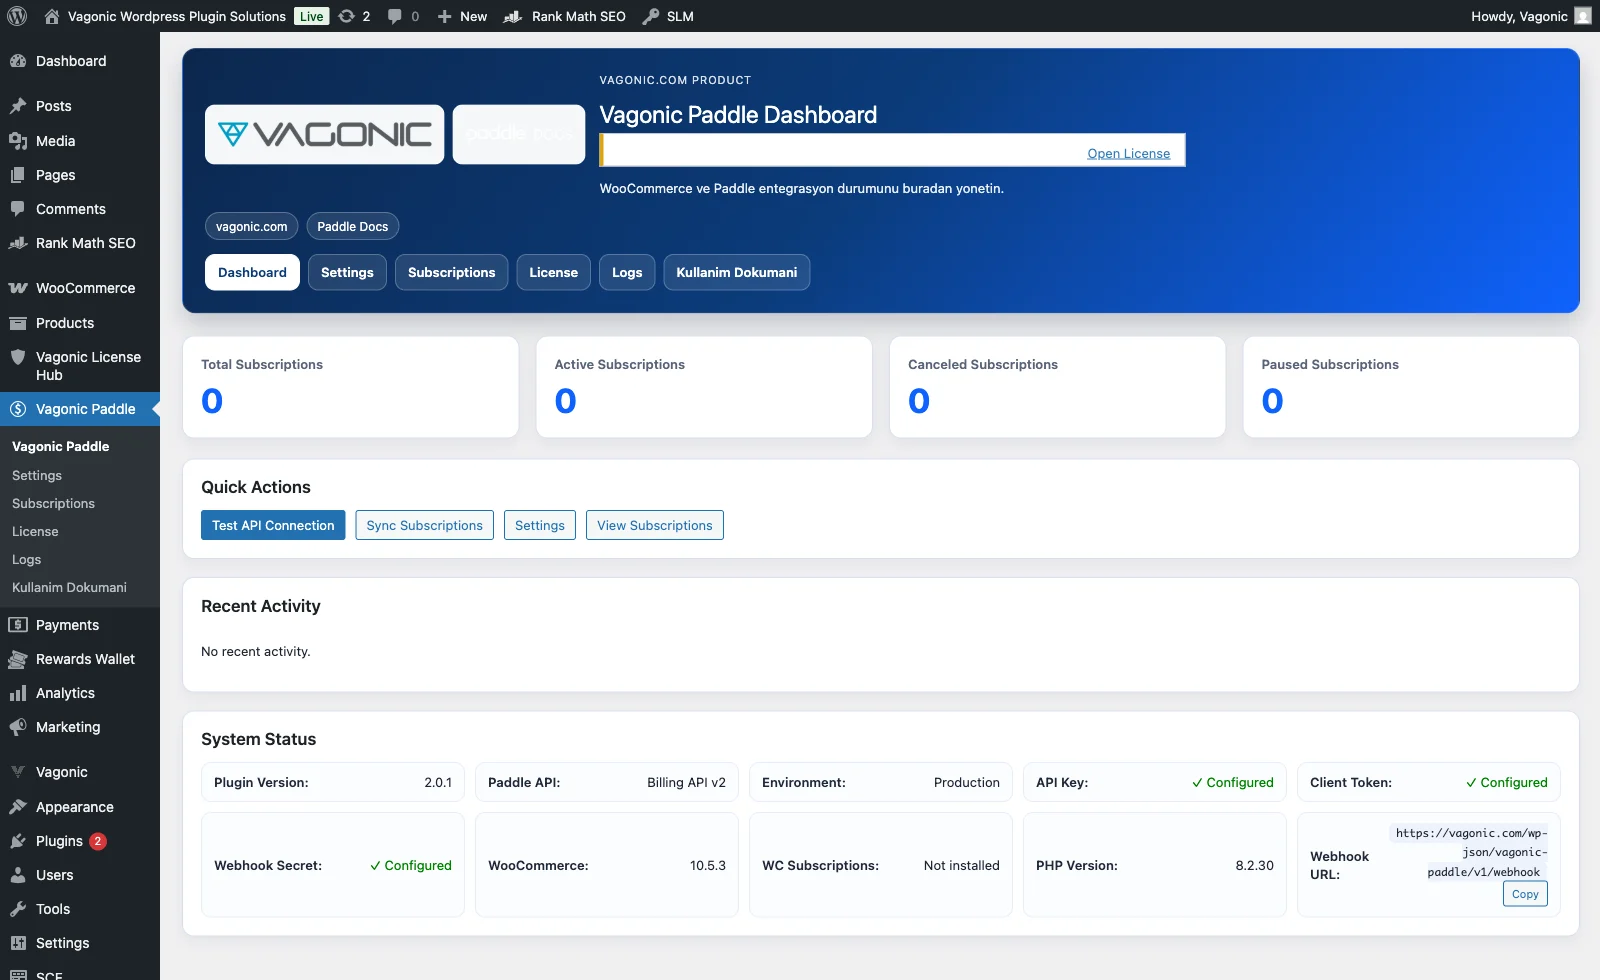
Task: Click the Plugin Version value 2.0.1
Action: [x=438, y=782]
